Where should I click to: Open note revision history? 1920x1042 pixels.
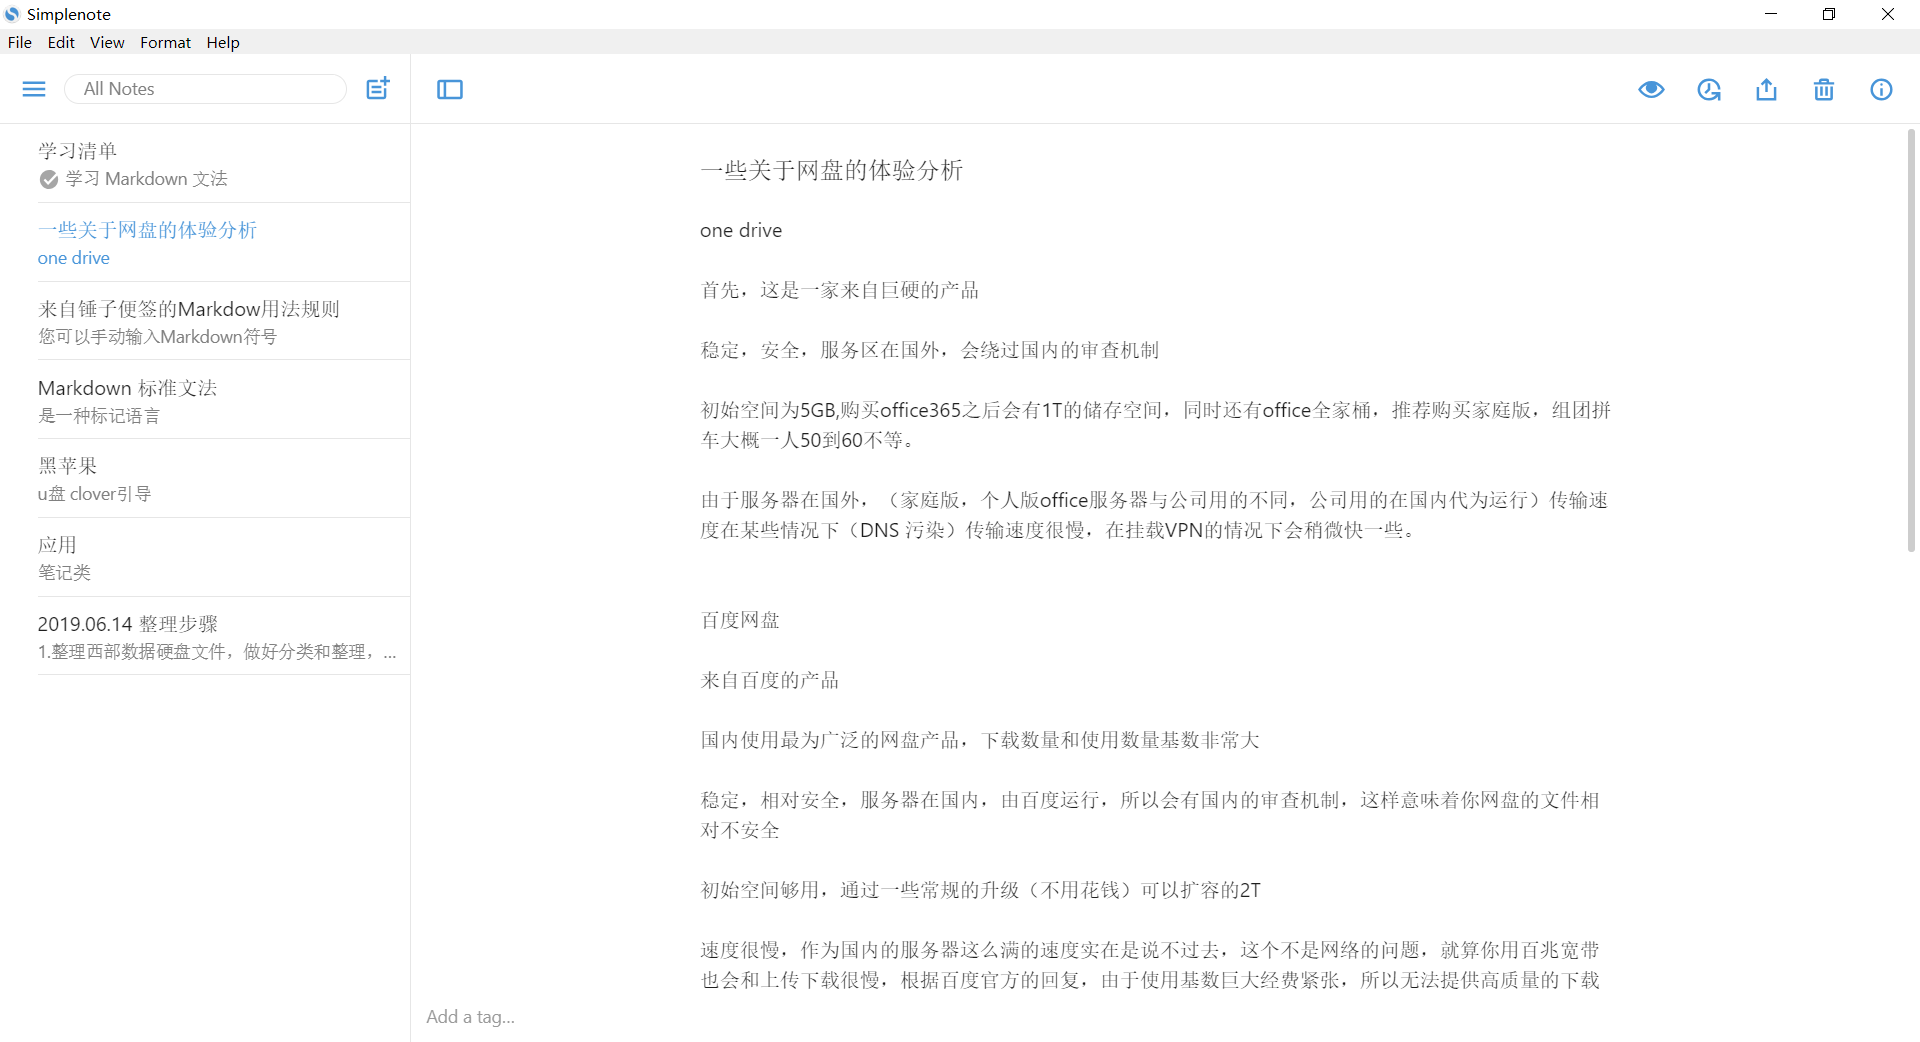click(1709, 90)
